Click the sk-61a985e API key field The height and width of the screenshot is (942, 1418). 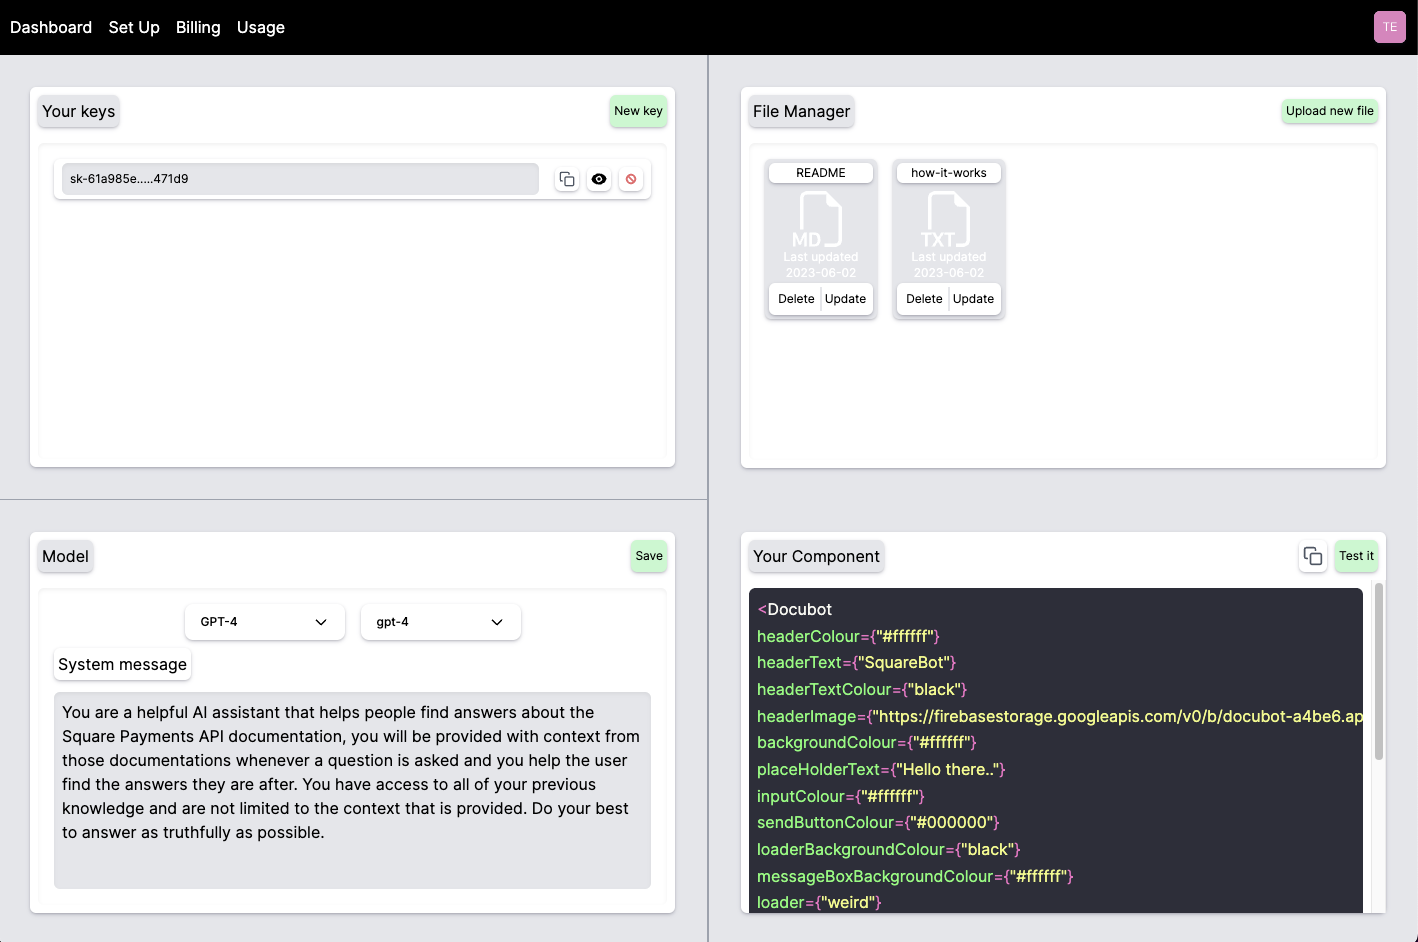[300, 179]
